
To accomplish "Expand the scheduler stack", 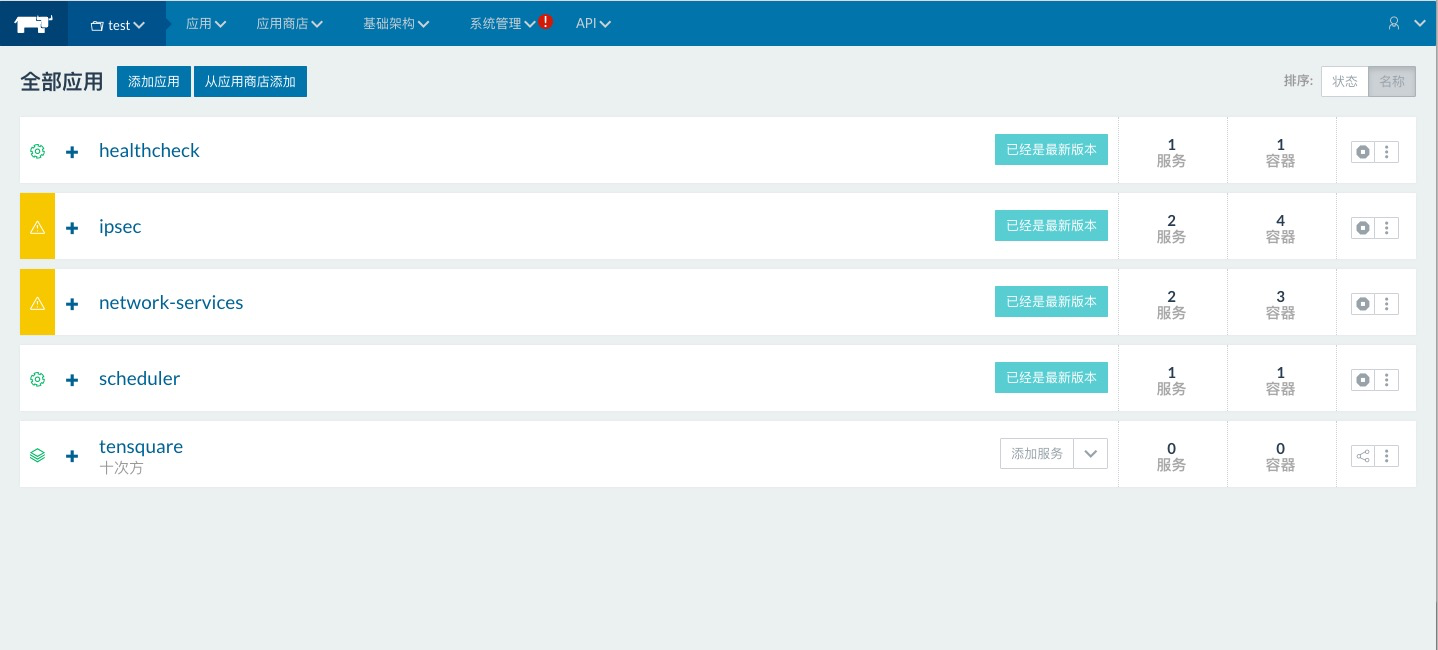I will 72,380.
